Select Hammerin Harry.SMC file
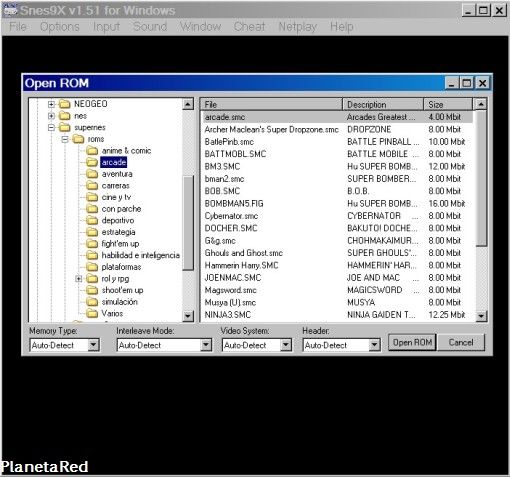Screen dimensions: 510x477 click(337, 265)
